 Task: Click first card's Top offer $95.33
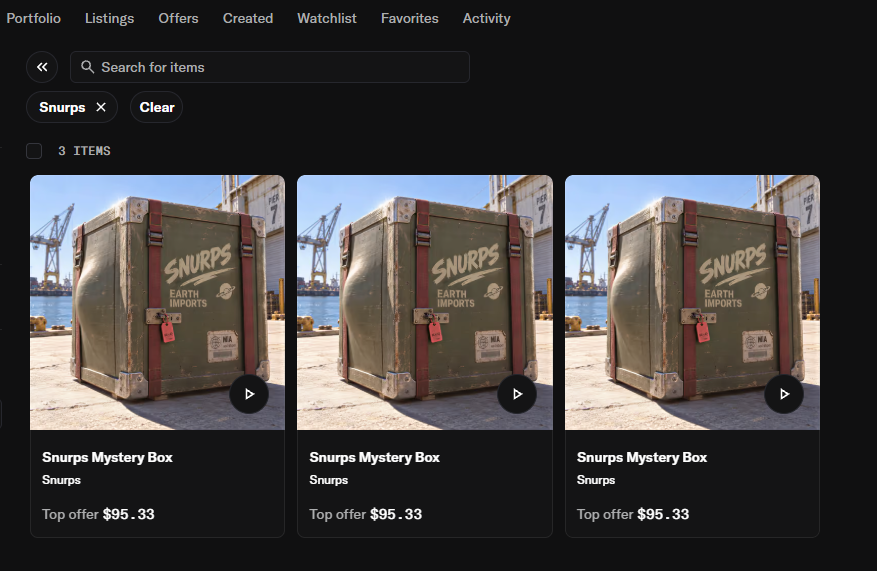point(98,514)
